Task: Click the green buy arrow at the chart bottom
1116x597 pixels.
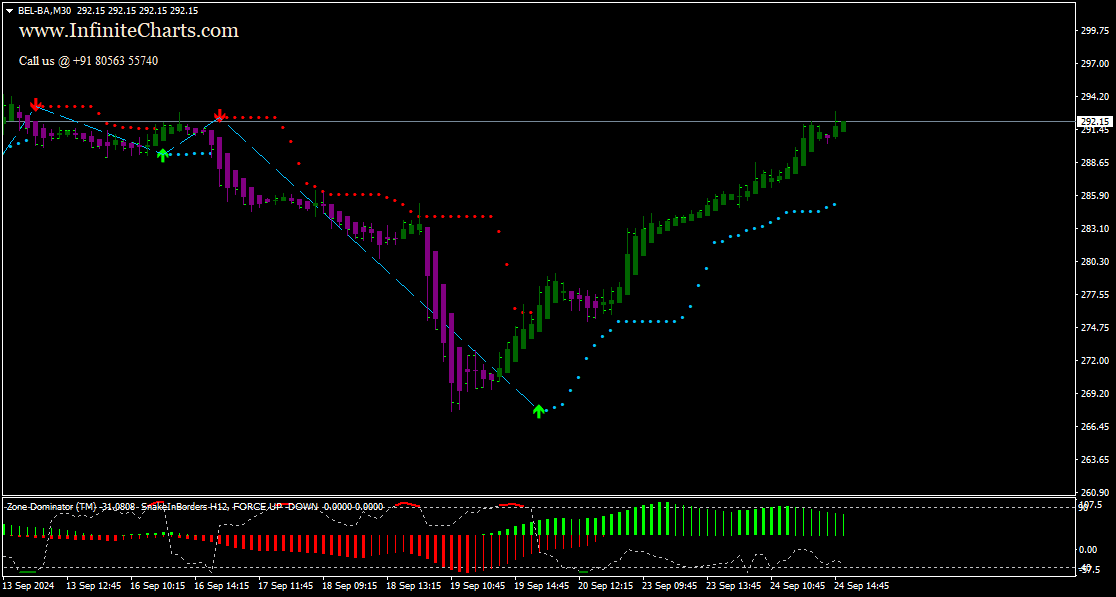Action: (538, 410)
